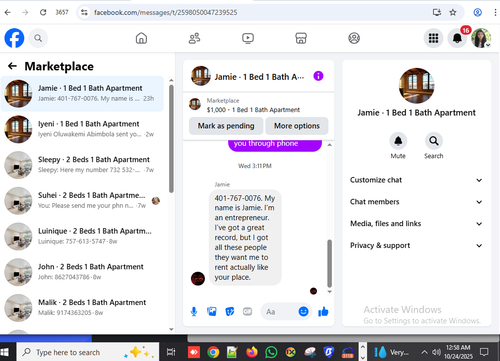Expand Media, files and links section
Image resolution: width=500 pixels, height=361 pixels.
point(416,224)
